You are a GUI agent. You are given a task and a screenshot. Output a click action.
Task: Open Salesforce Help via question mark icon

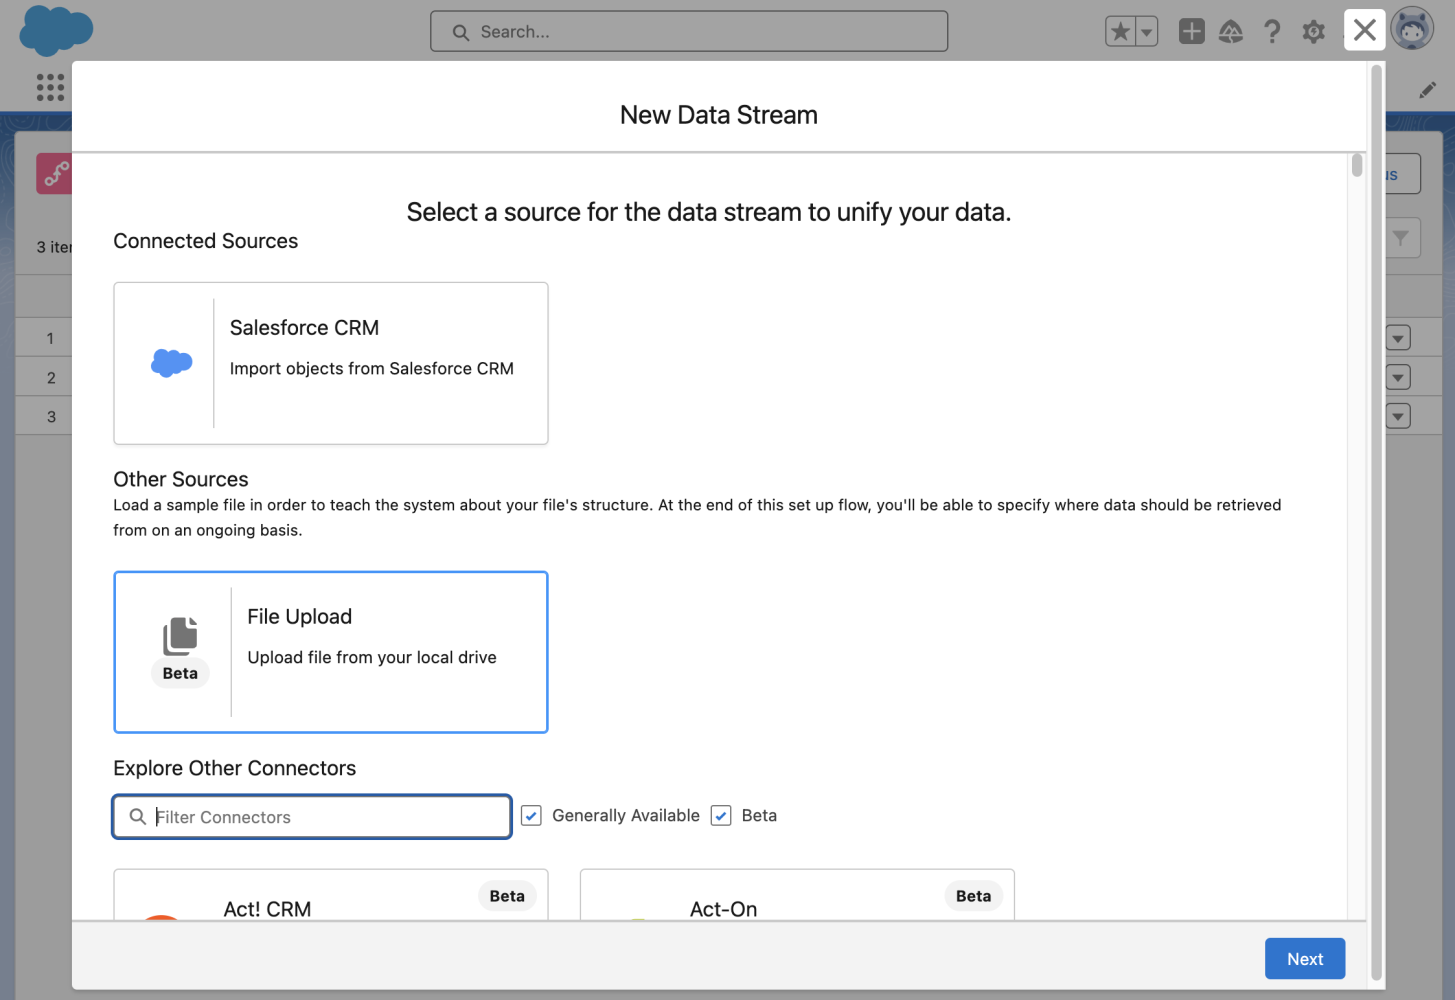[1272, 31]
